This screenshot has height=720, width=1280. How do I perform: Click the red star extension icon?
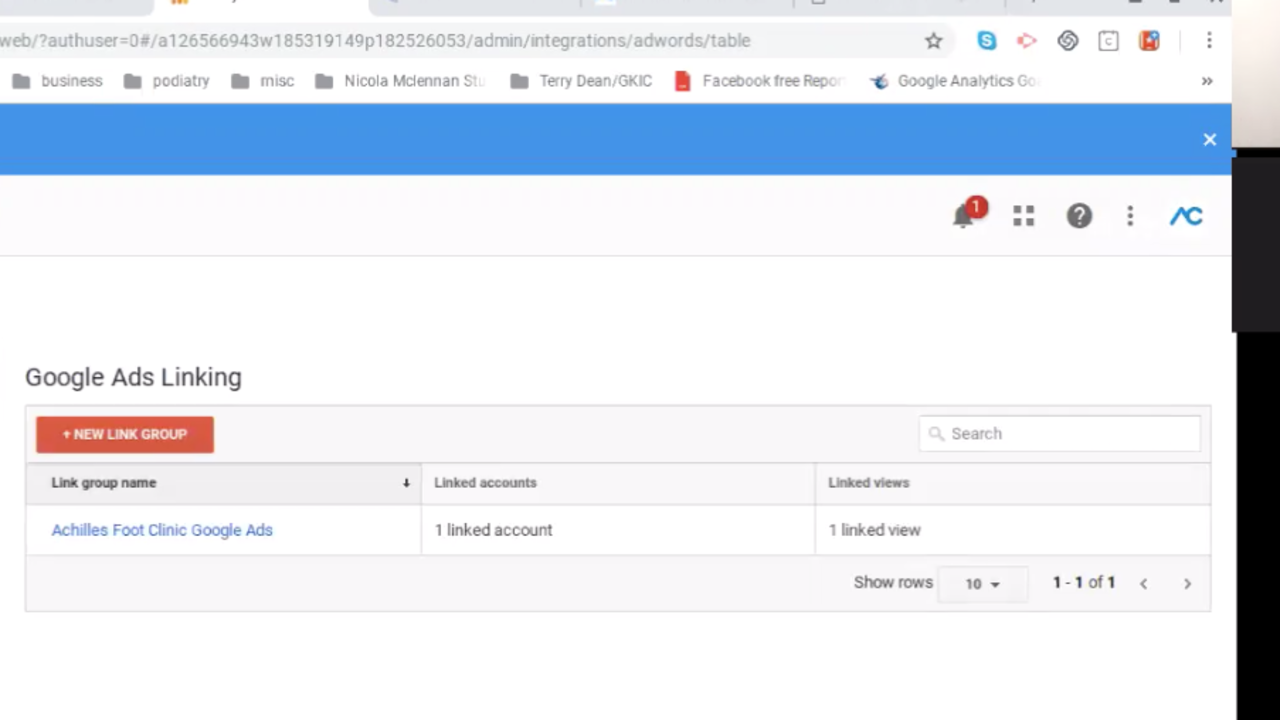(x=1149, y=41)
